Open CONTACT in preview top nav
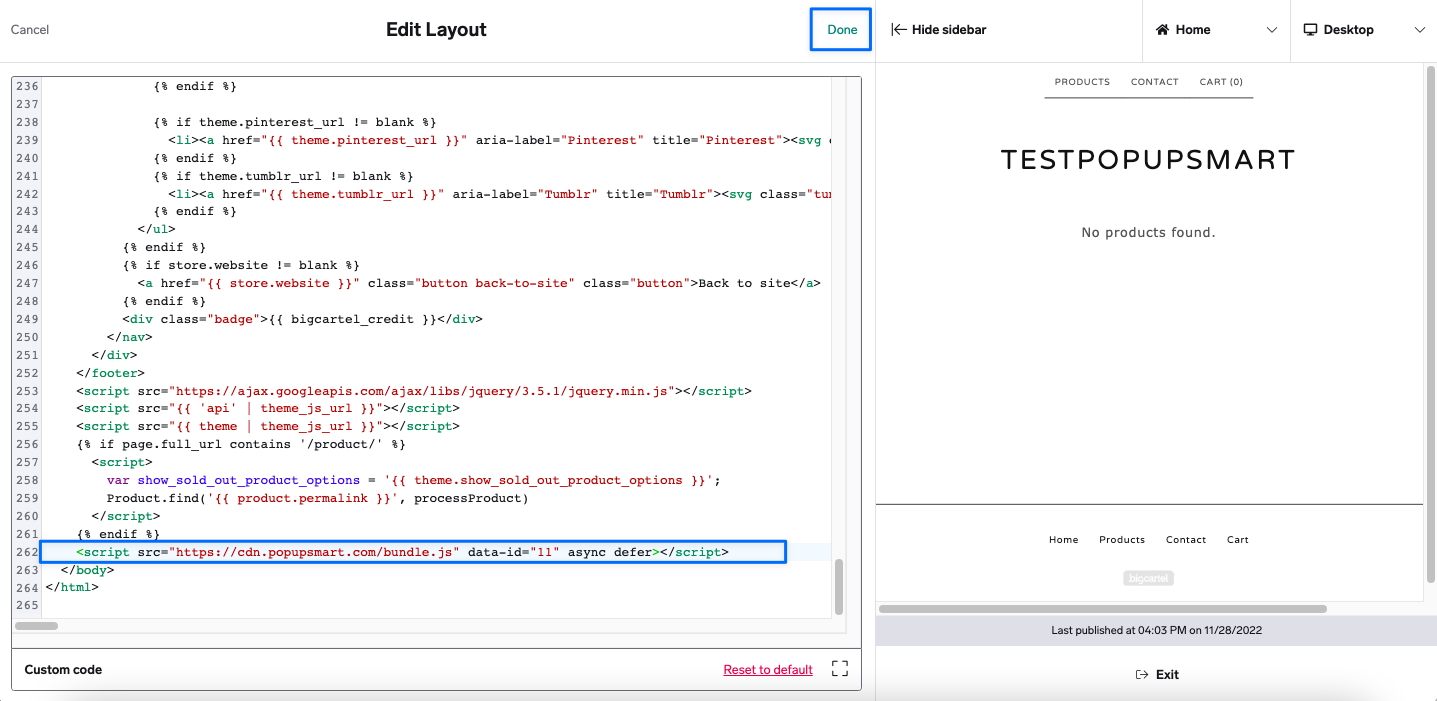 (1155, 82)
